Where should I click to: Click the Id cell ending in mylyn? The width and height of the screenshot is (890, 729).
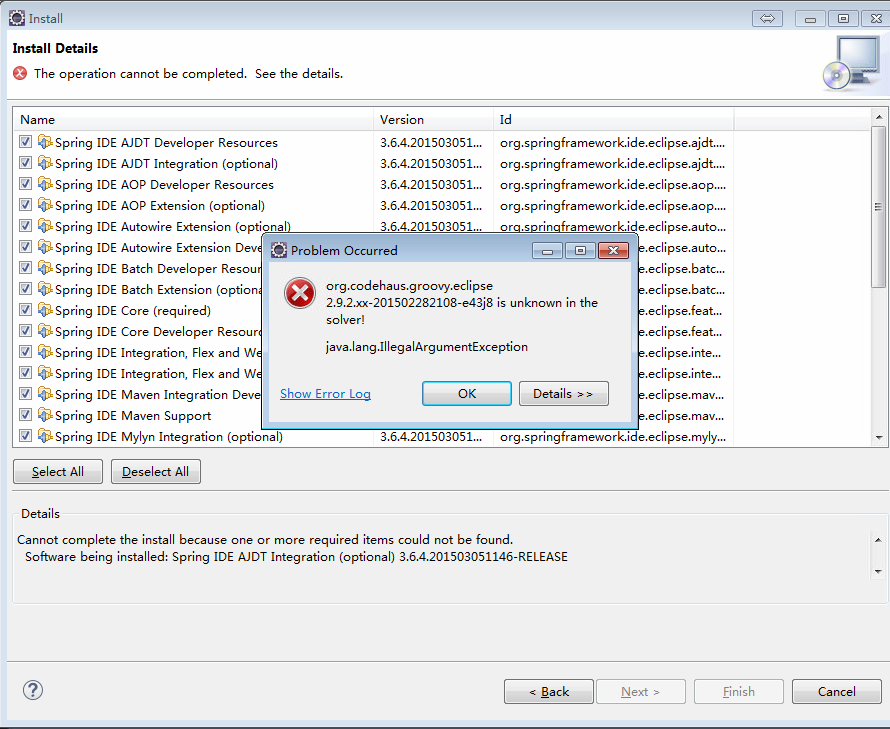pos(612,437)
